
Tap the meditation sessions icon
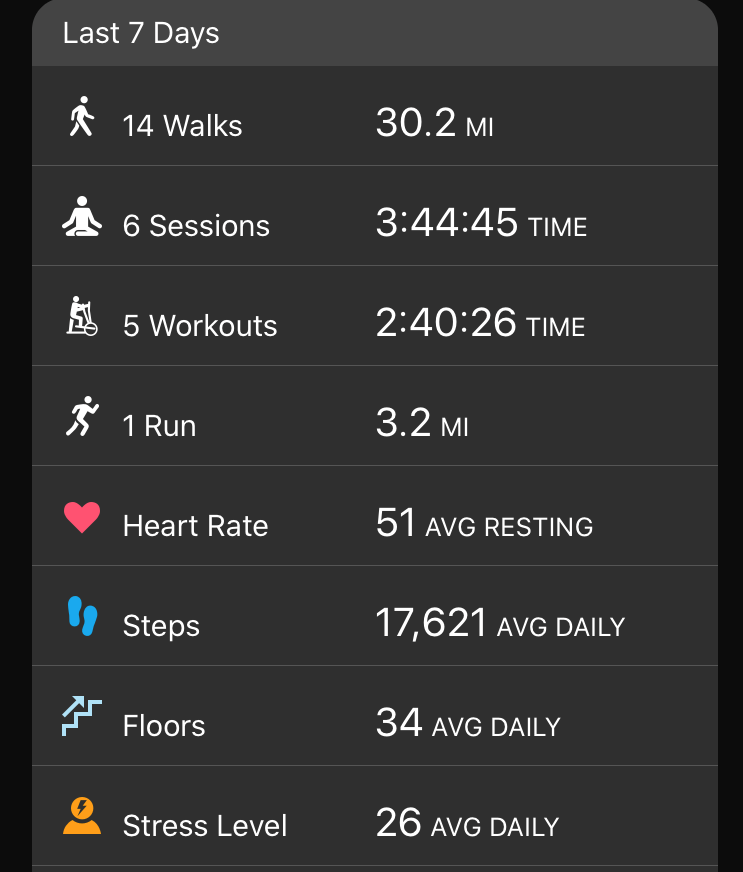(x=82, y=216)
